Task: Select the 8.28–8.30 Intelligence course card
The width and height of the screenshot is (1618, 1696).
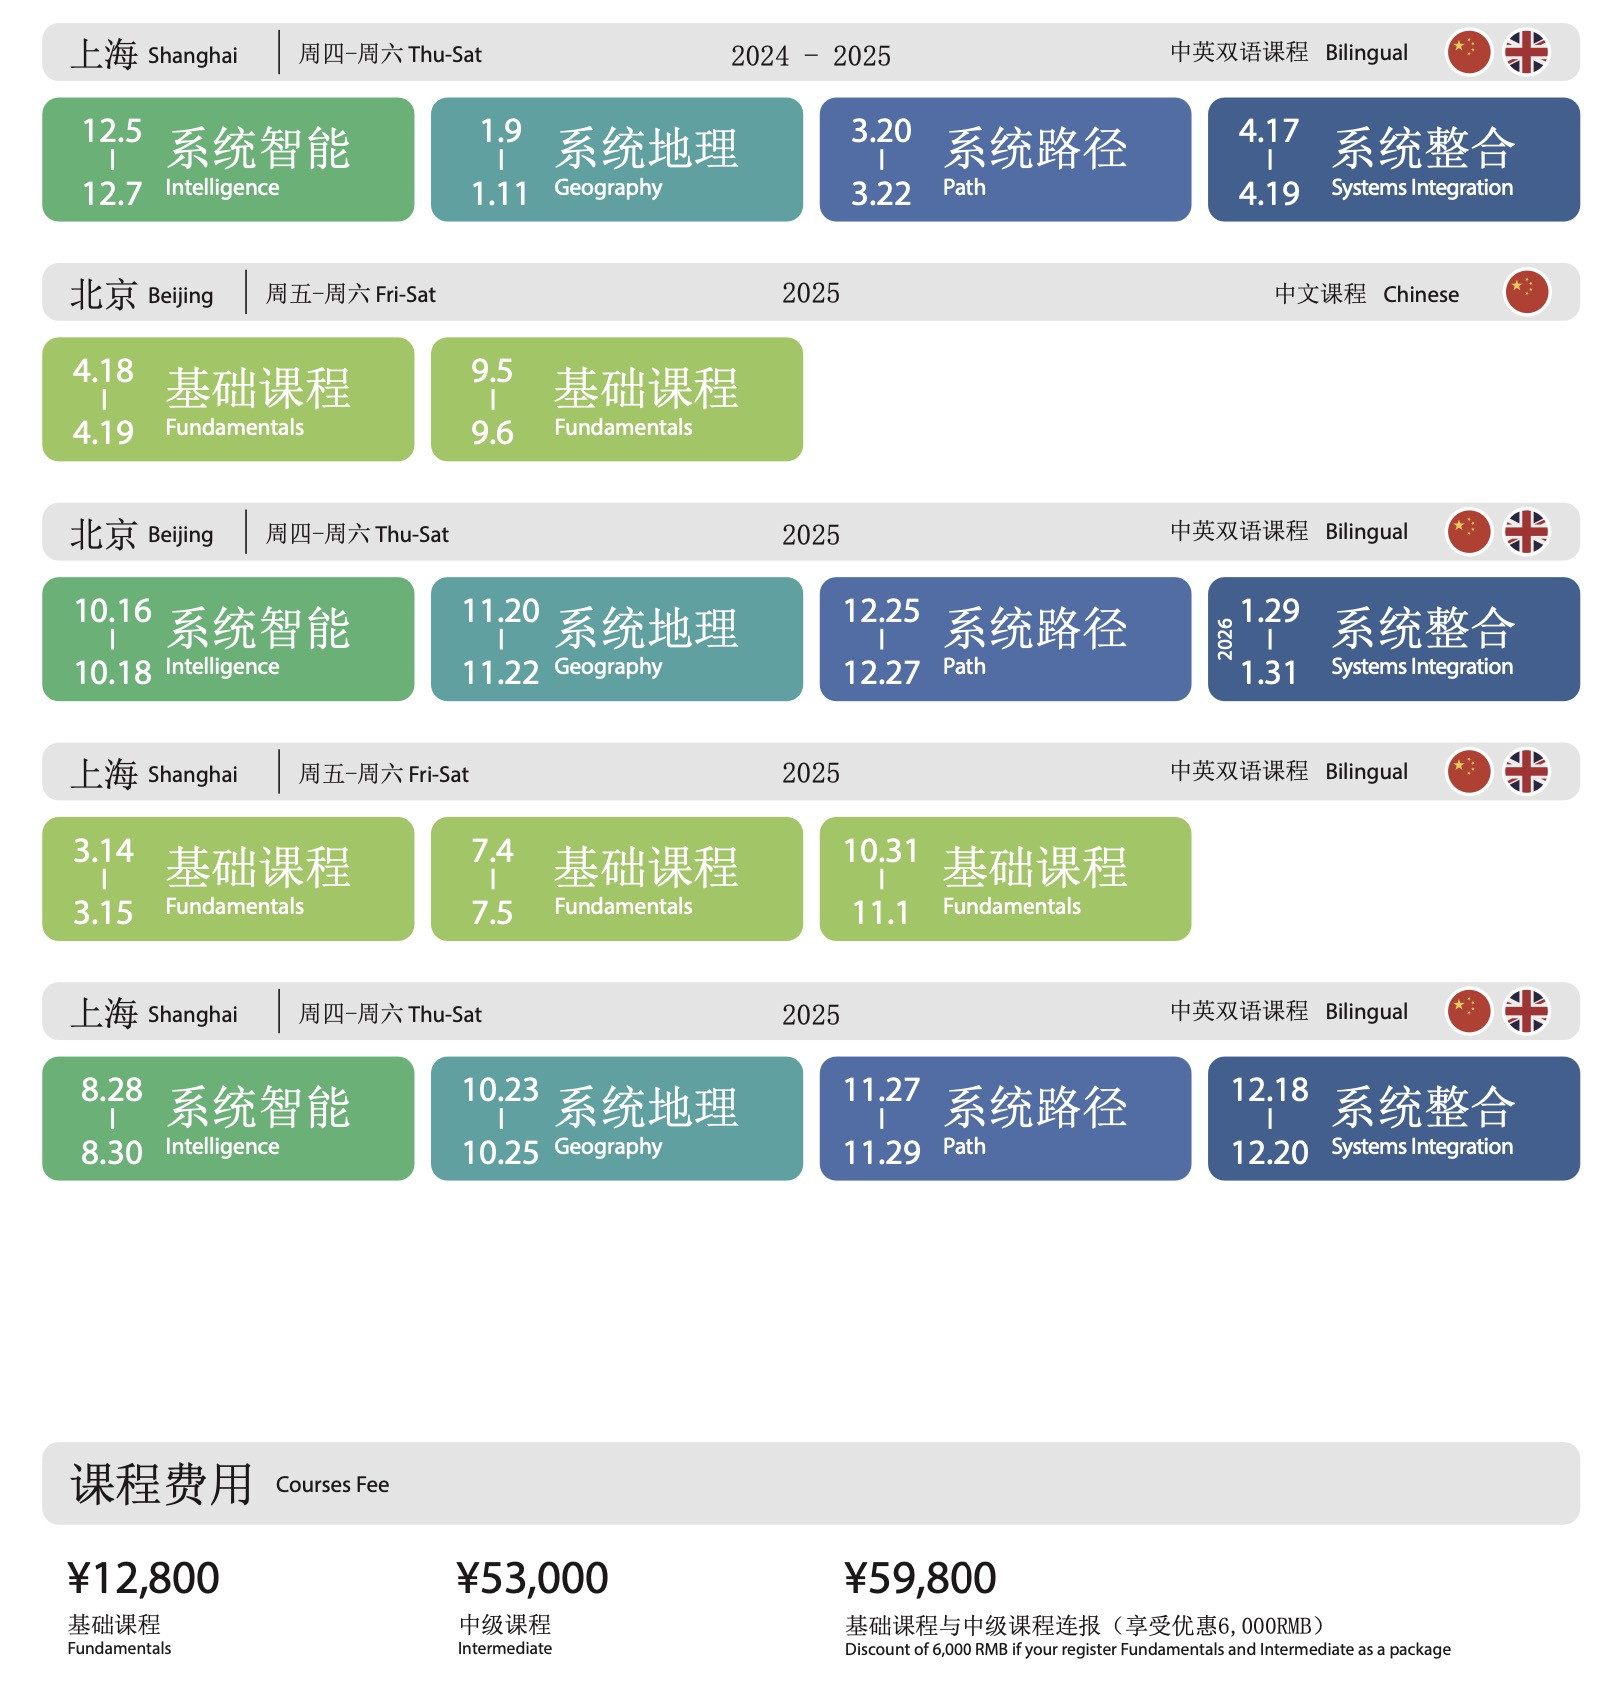Action: (x=228, y=1118)
